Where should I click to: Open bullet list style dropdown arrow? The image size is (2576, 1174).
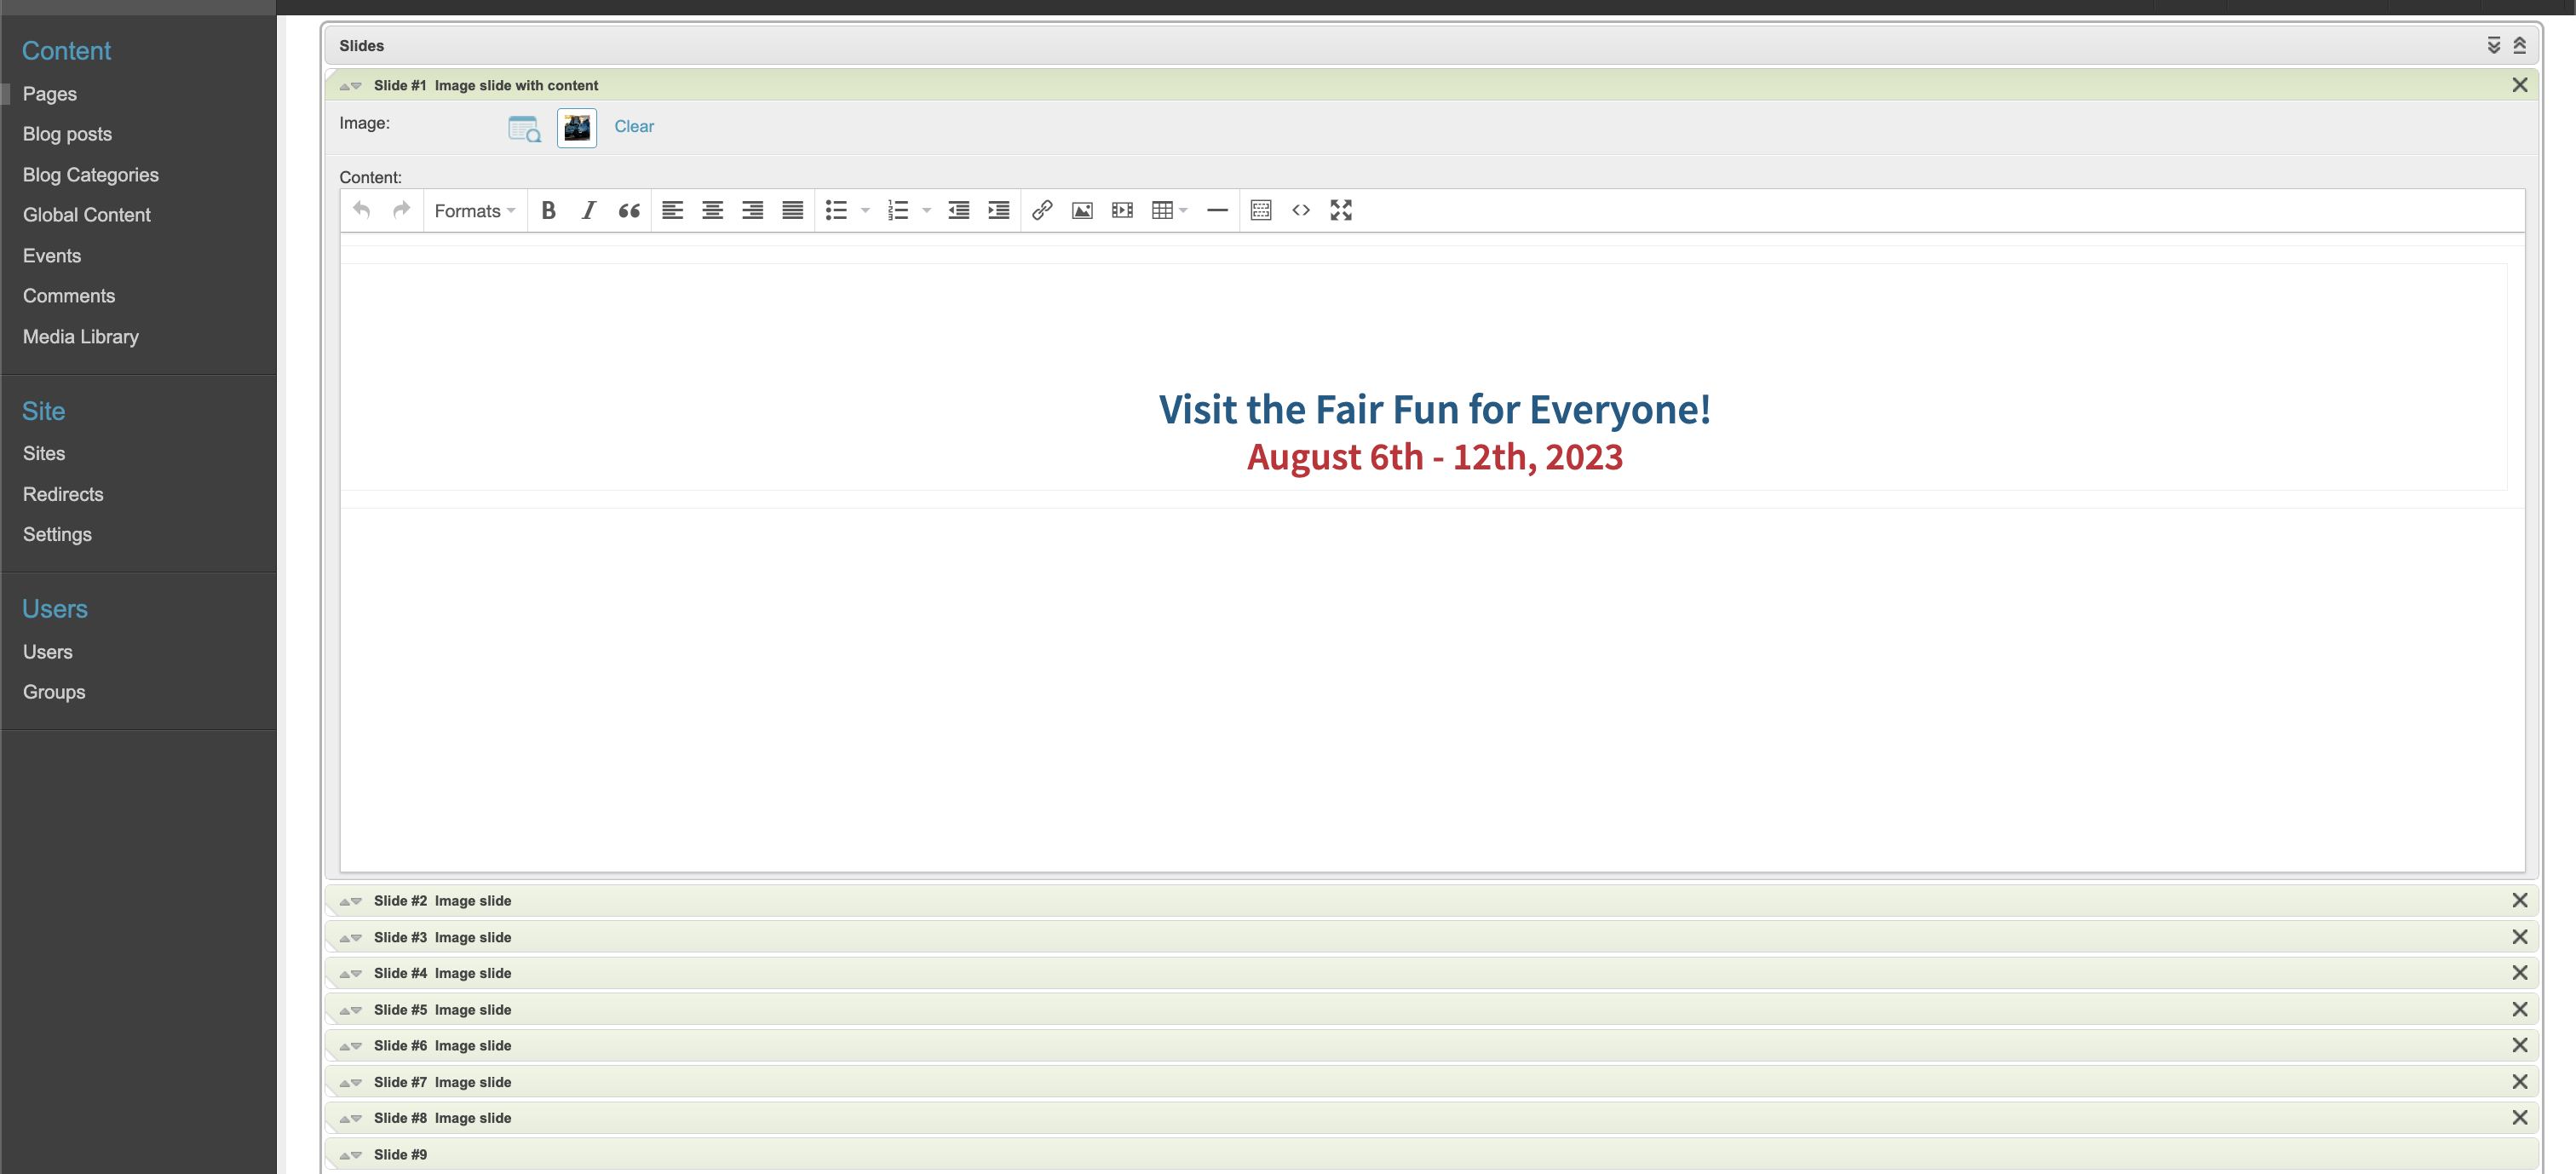tap(865, 210)
